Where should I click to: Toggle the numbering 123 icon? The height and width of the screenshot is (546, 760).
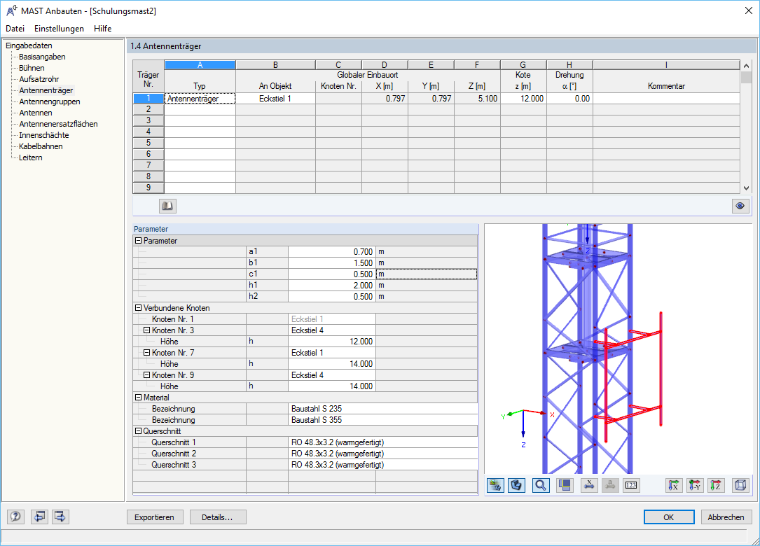pos(631,485)
